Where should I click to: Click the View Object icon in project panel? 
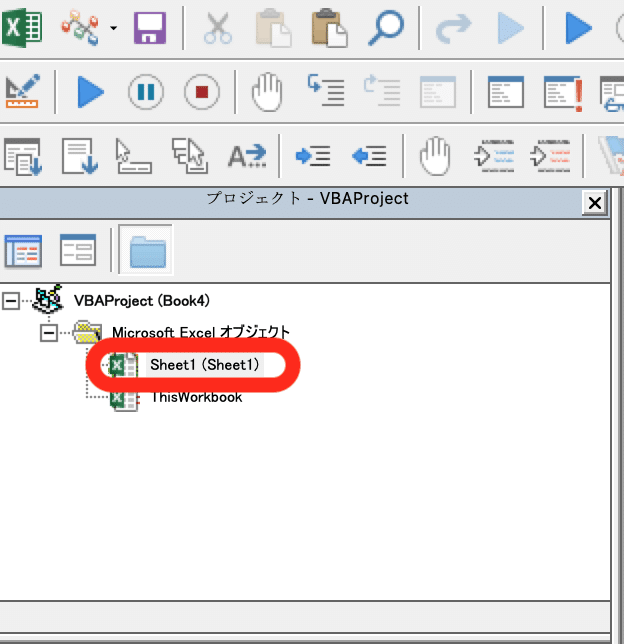pyautogui.click(x=78, y=250)
